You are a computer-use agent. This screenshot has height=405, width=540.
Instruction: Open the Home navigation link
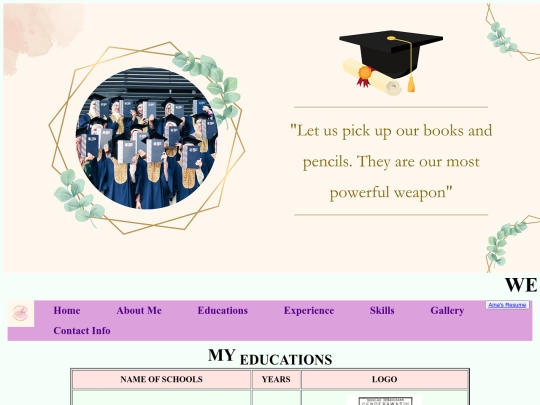[x=67, y=311]
